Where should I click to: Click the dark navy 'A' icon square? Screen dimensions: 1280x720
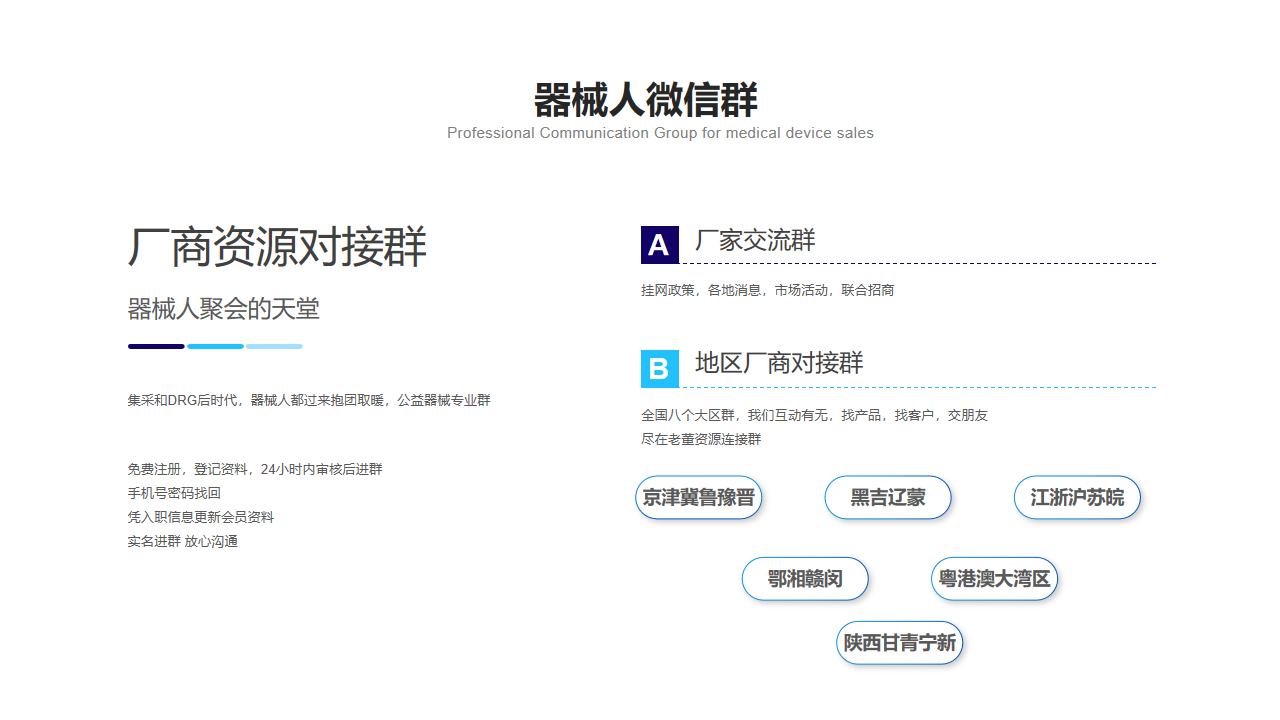click(659, 245)
